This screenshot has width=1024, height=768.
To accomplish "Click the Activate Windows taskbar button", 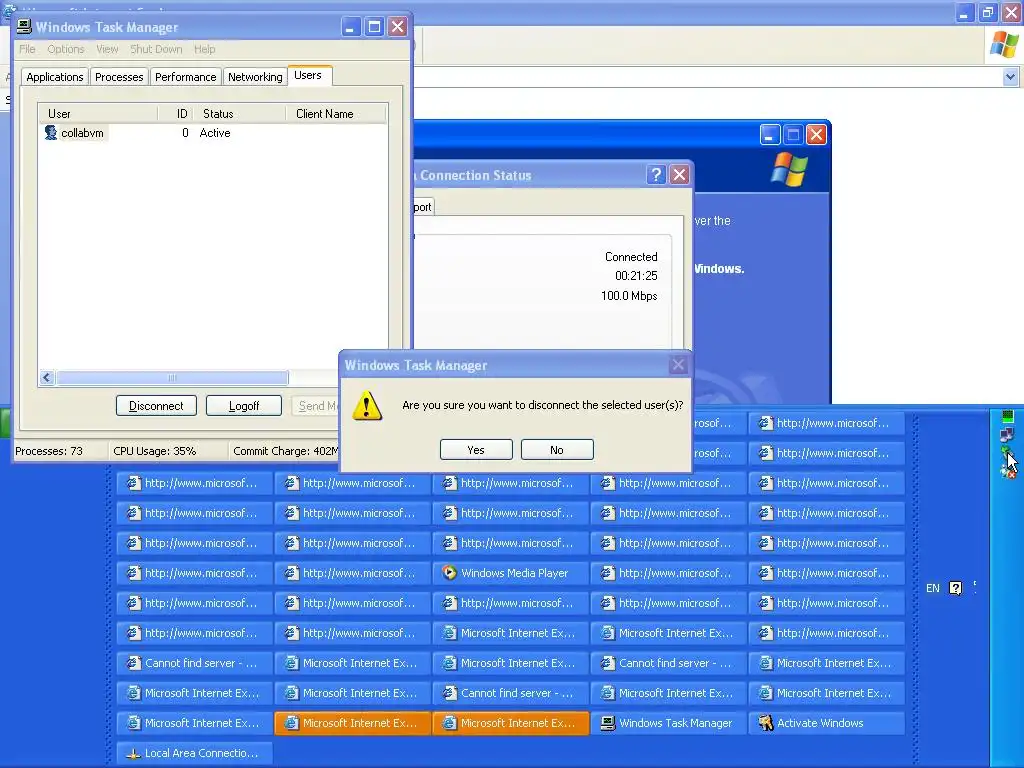I will tap(827, 723).
